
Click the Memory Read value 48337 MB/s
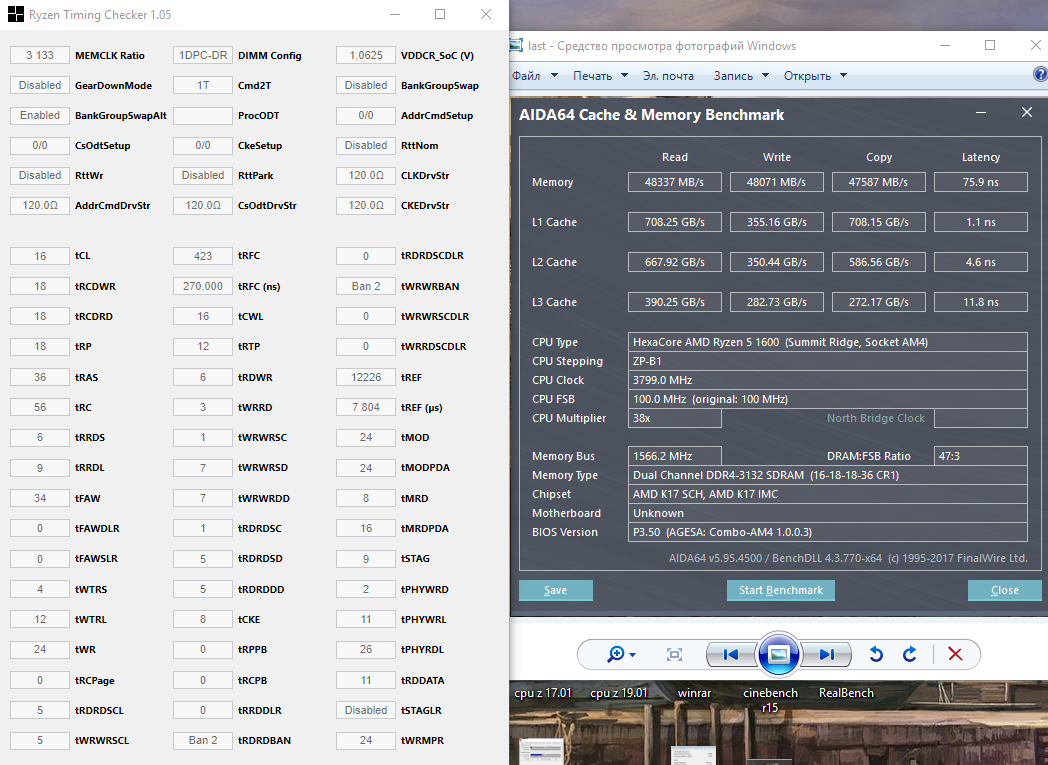pyautogui.click(x=674, y=182)
